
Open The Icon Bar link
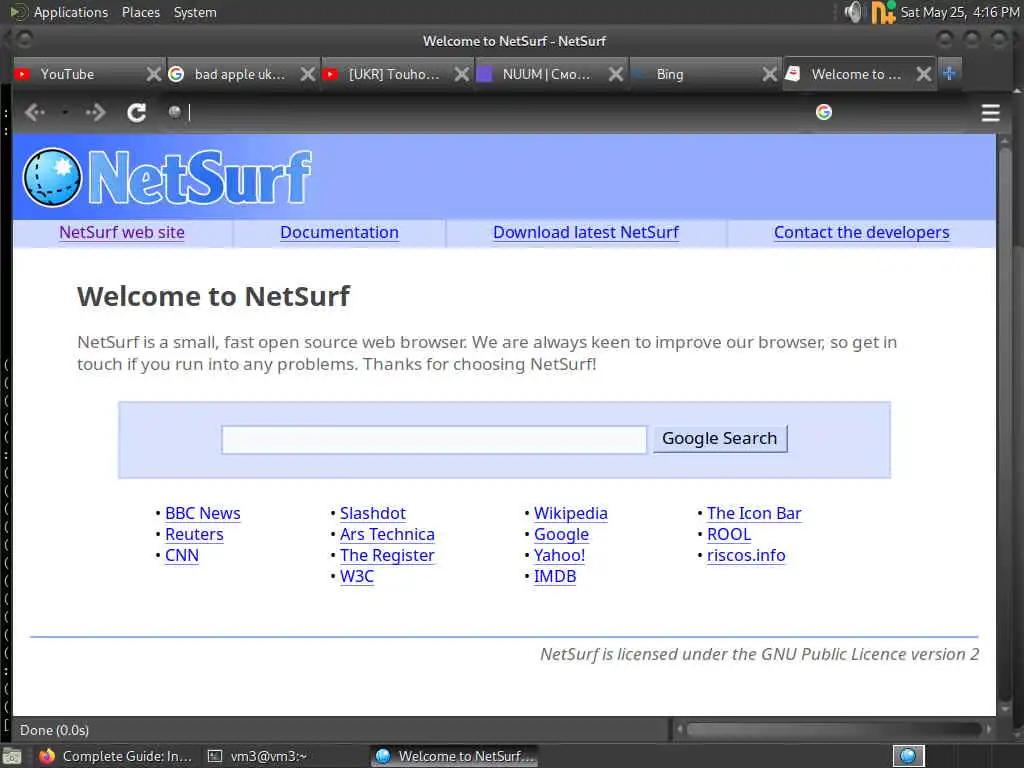(754, 513)
